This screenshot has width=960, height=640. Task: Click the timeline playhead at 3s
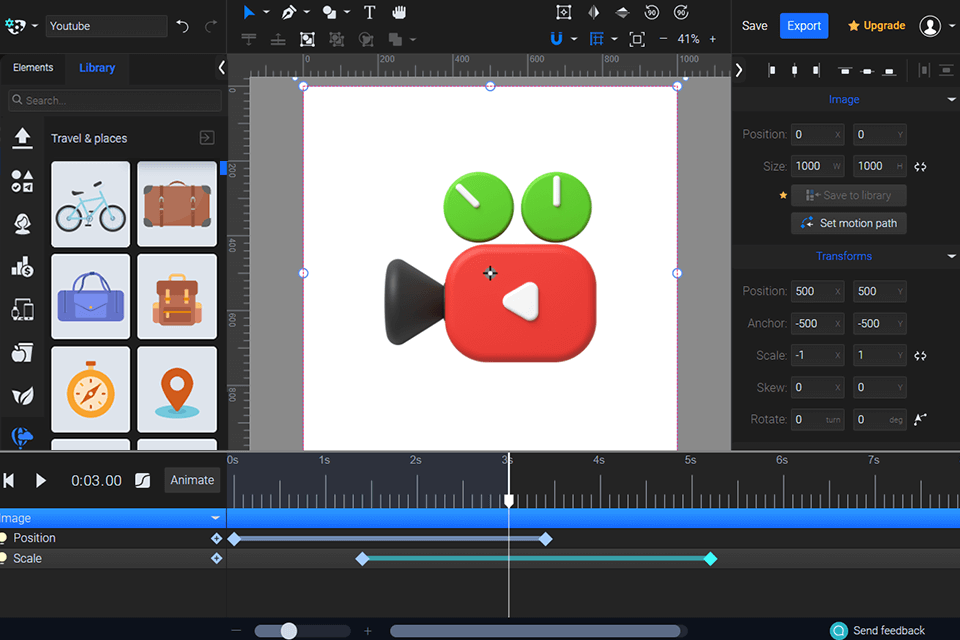pyautogui.click(x=509, y=500)
